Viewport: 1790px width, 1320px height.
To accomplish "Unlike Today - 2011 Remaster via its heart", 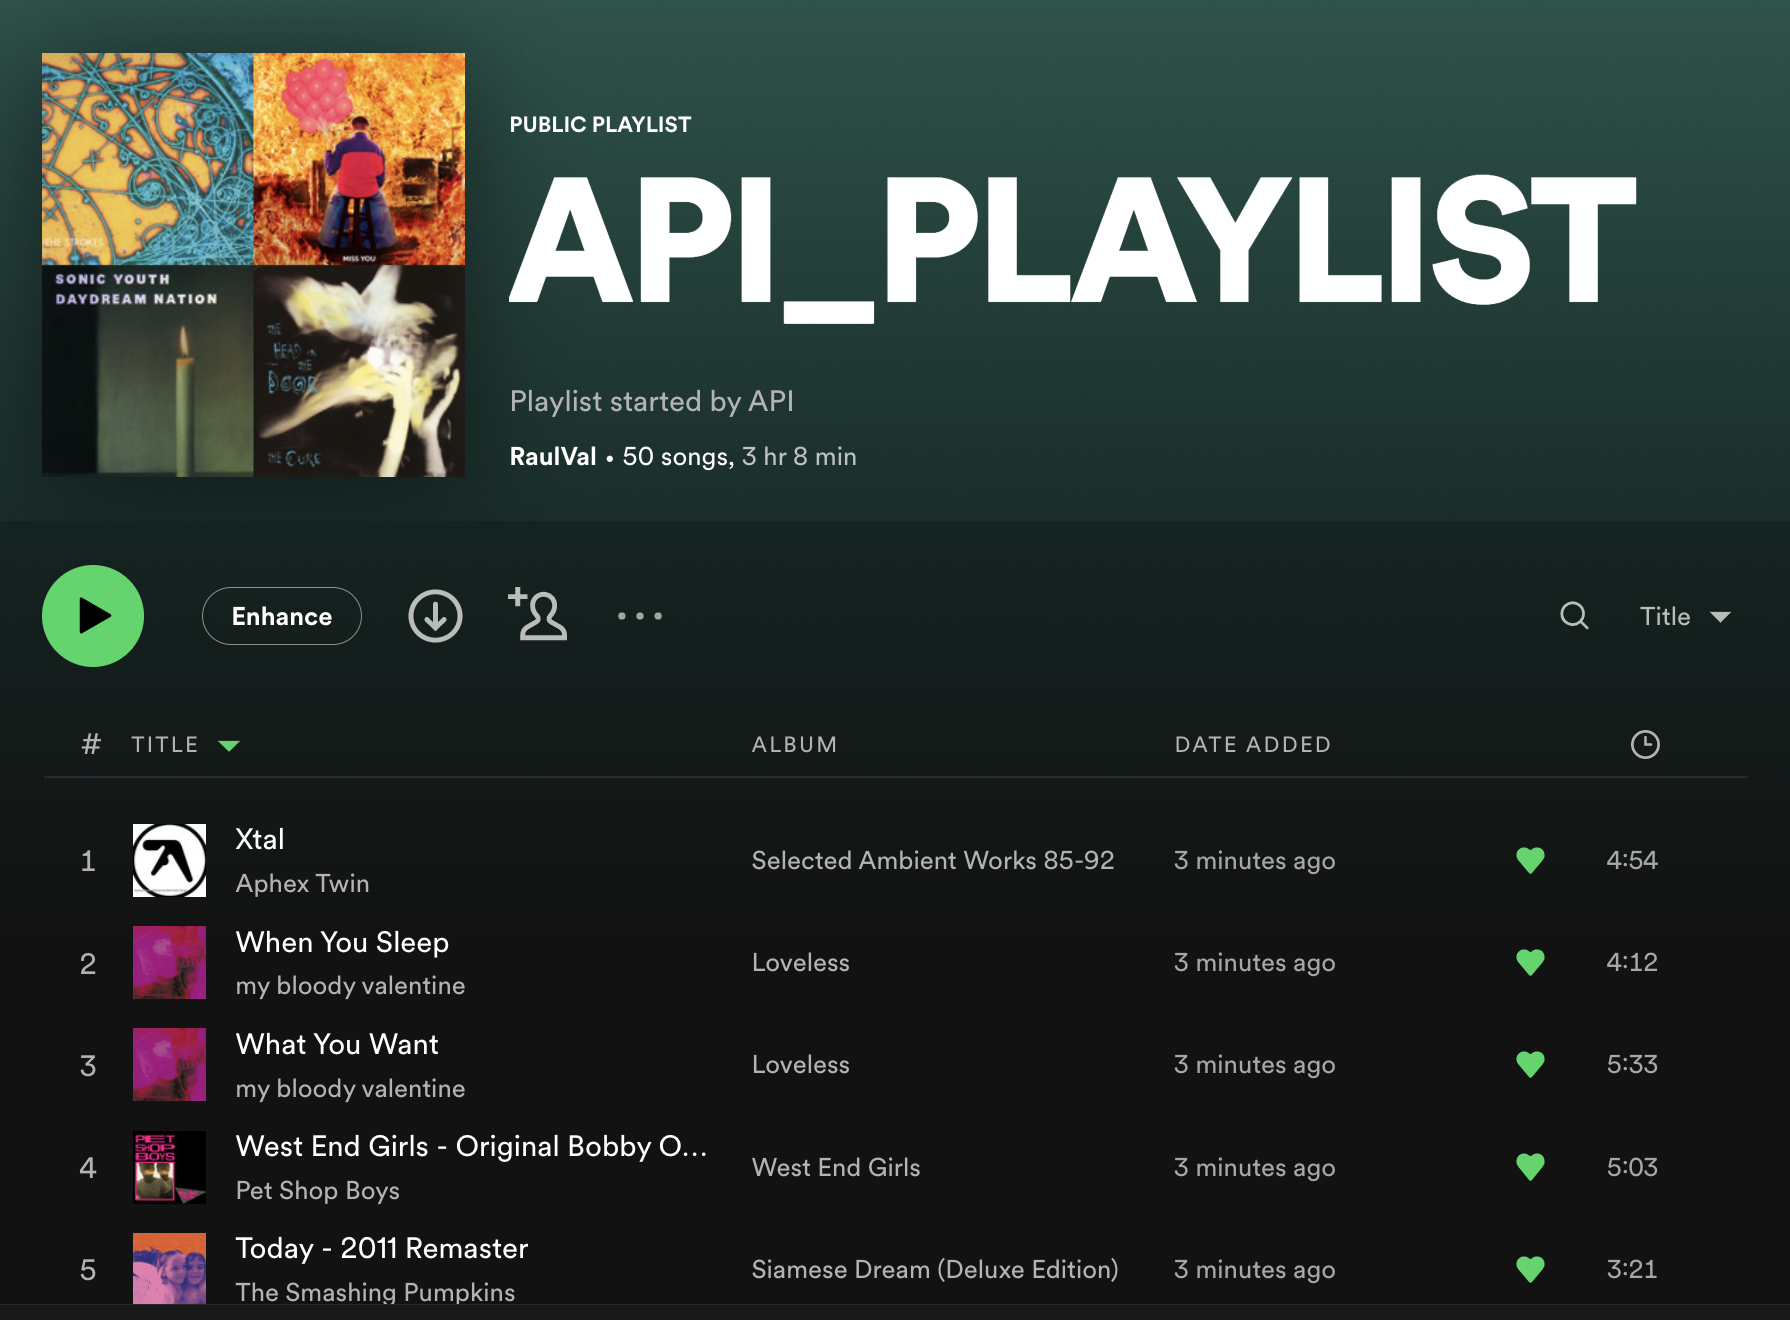I will coord(1530,1269).
